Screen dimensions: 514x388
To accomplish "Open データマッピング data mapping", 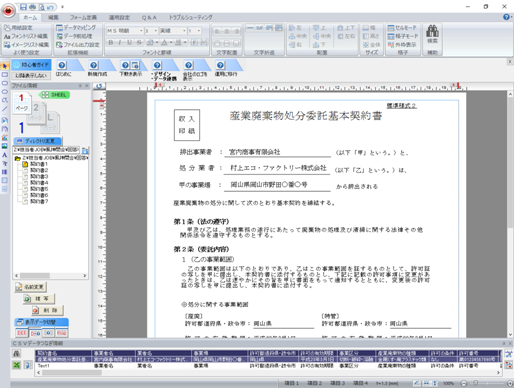I will [x=76, y=28].
